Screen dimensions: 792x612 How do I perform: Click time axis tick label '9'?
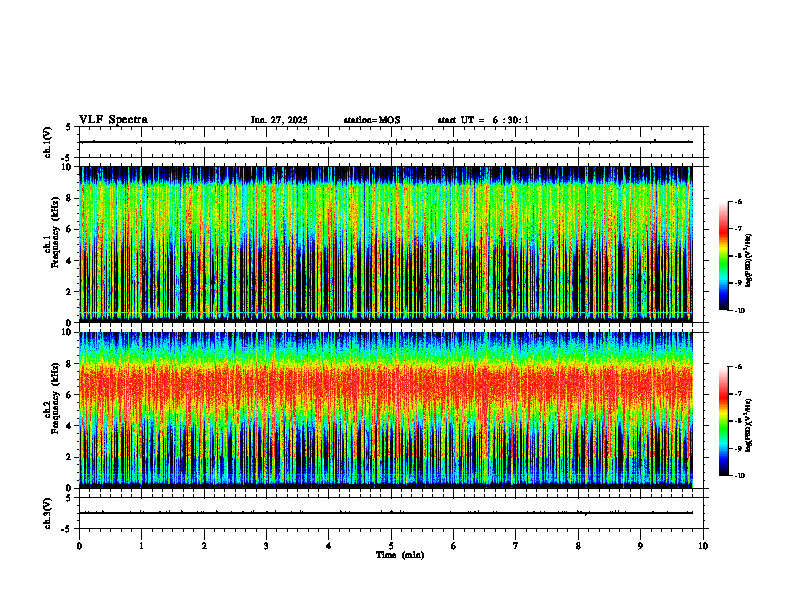tap(640, 546)
